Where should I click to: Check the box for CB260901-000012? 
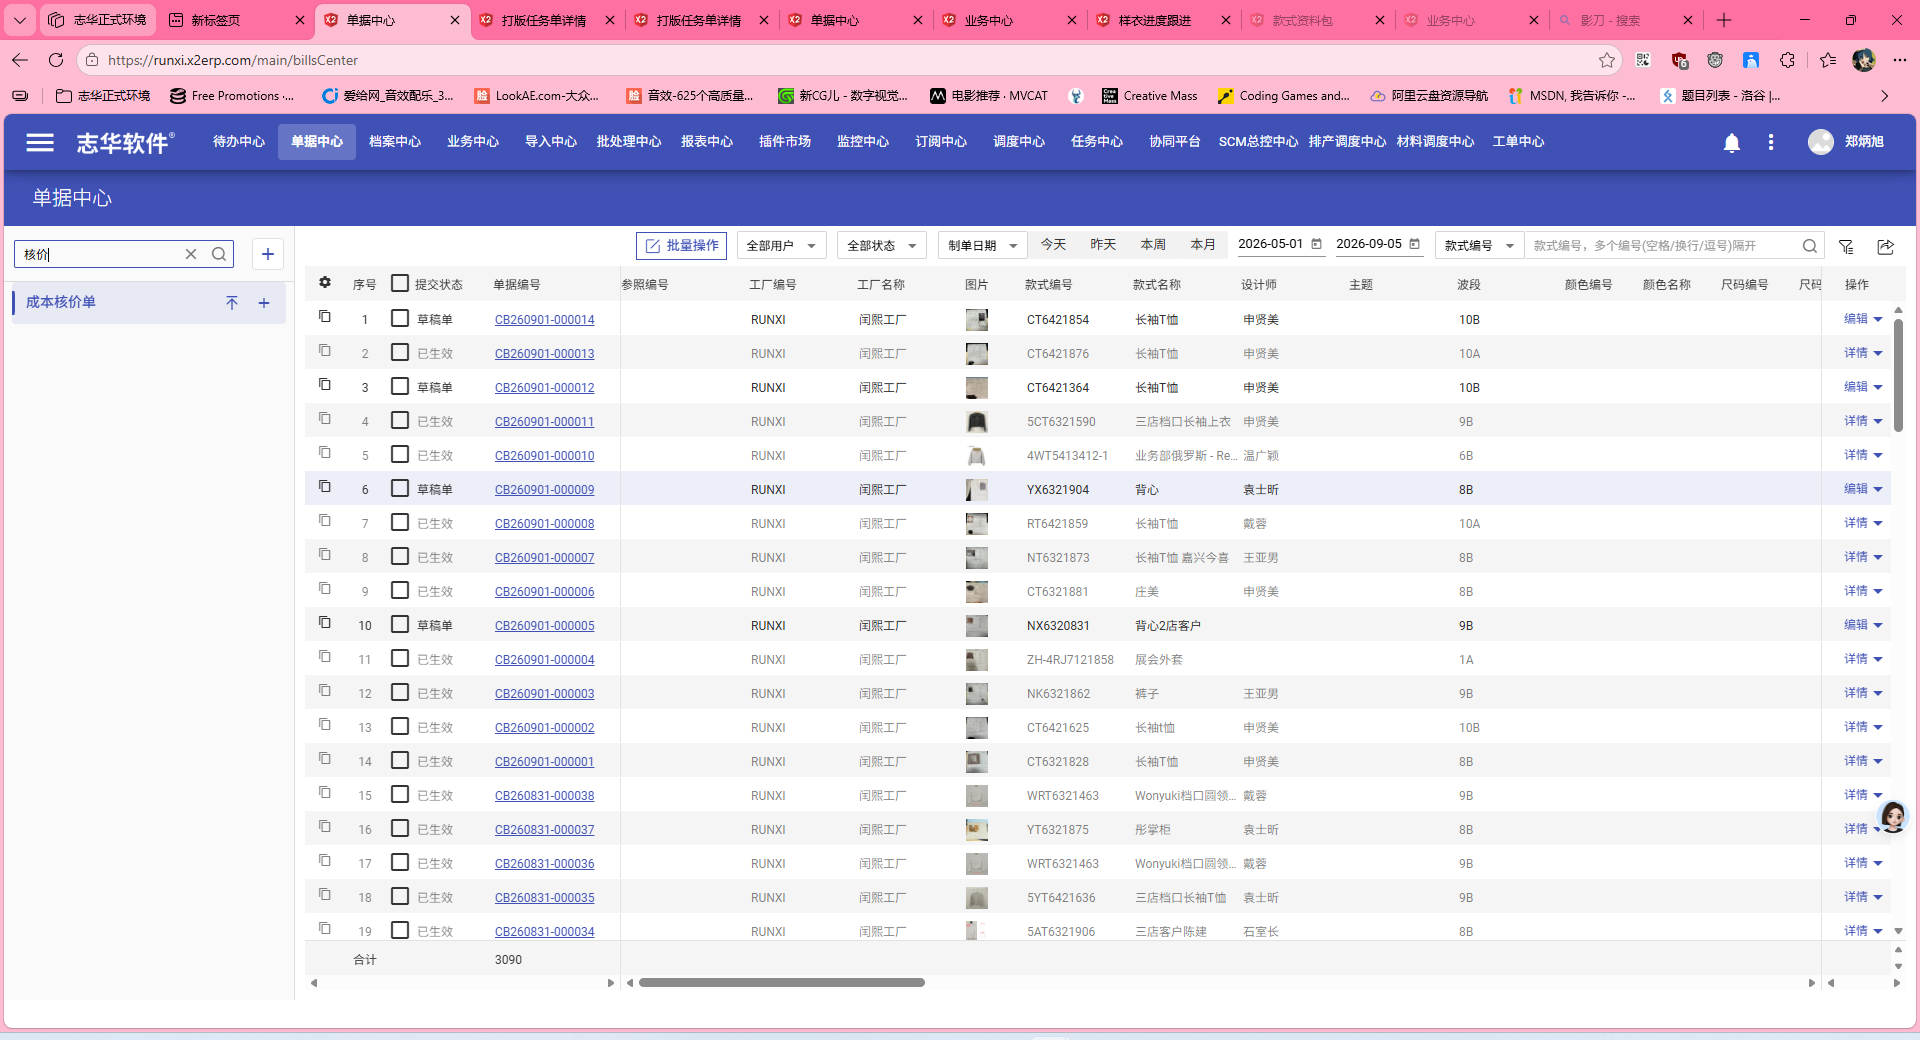point(400,387)
